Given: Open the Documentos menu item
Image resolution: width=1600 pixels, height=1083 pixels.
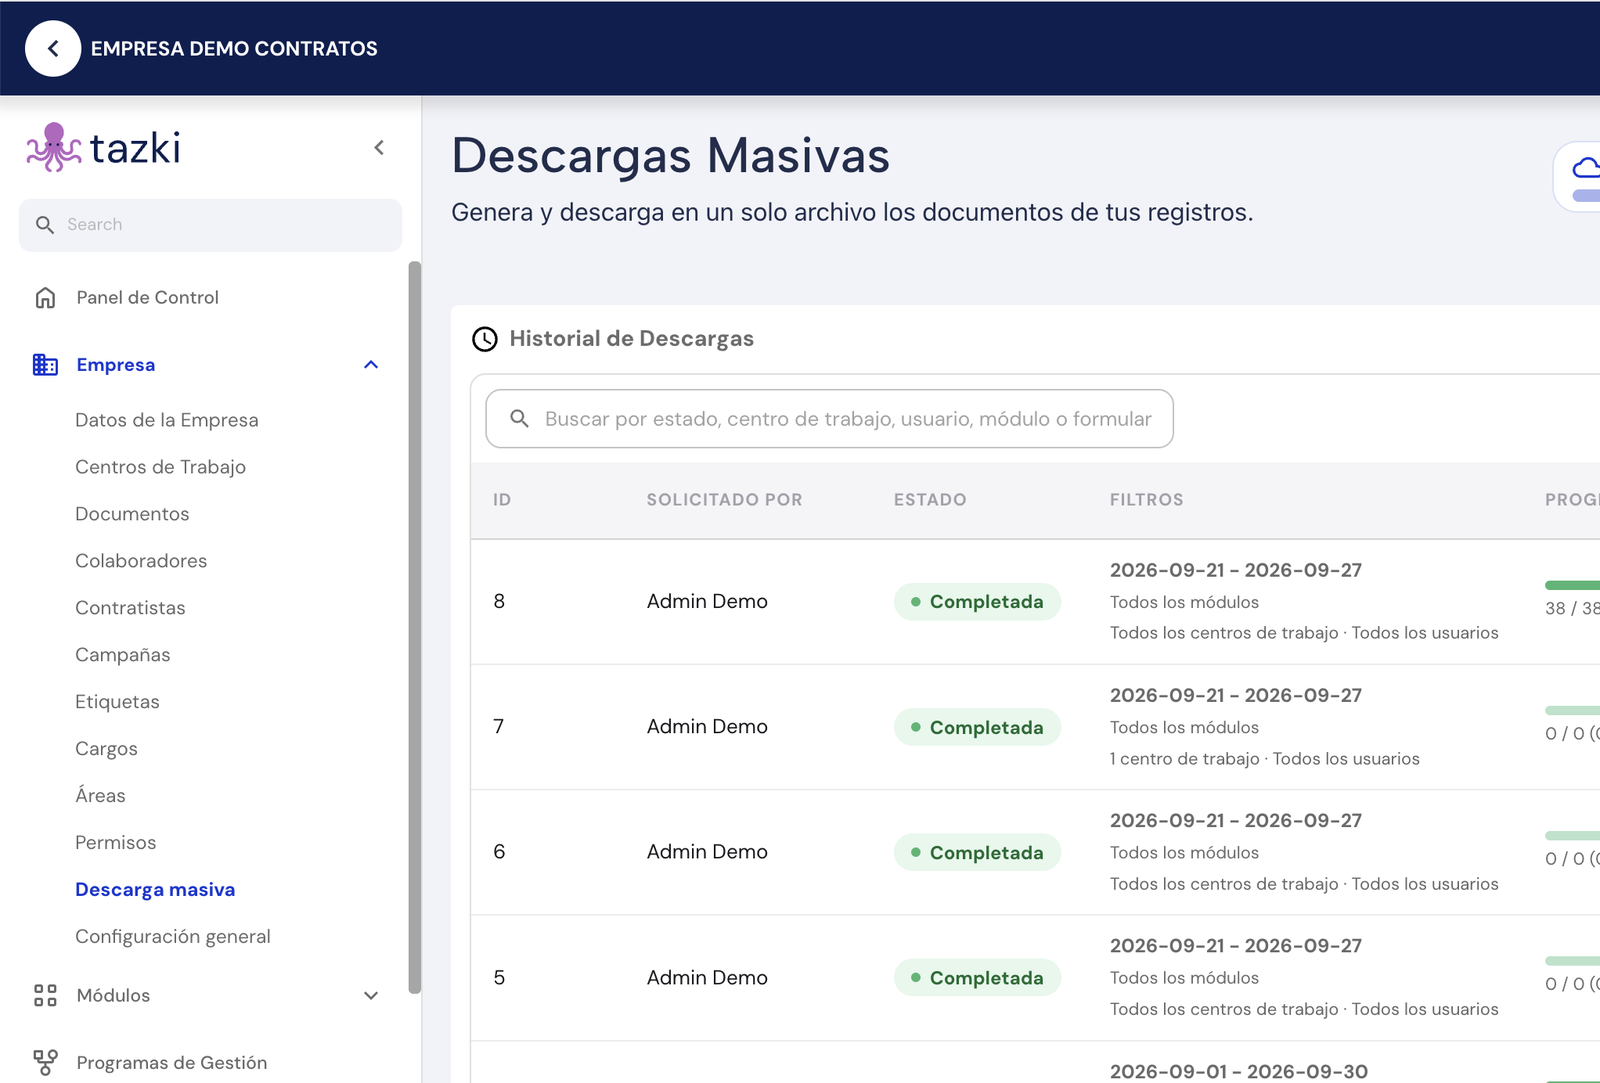Looking at the screenshot, I should [132, 514].
